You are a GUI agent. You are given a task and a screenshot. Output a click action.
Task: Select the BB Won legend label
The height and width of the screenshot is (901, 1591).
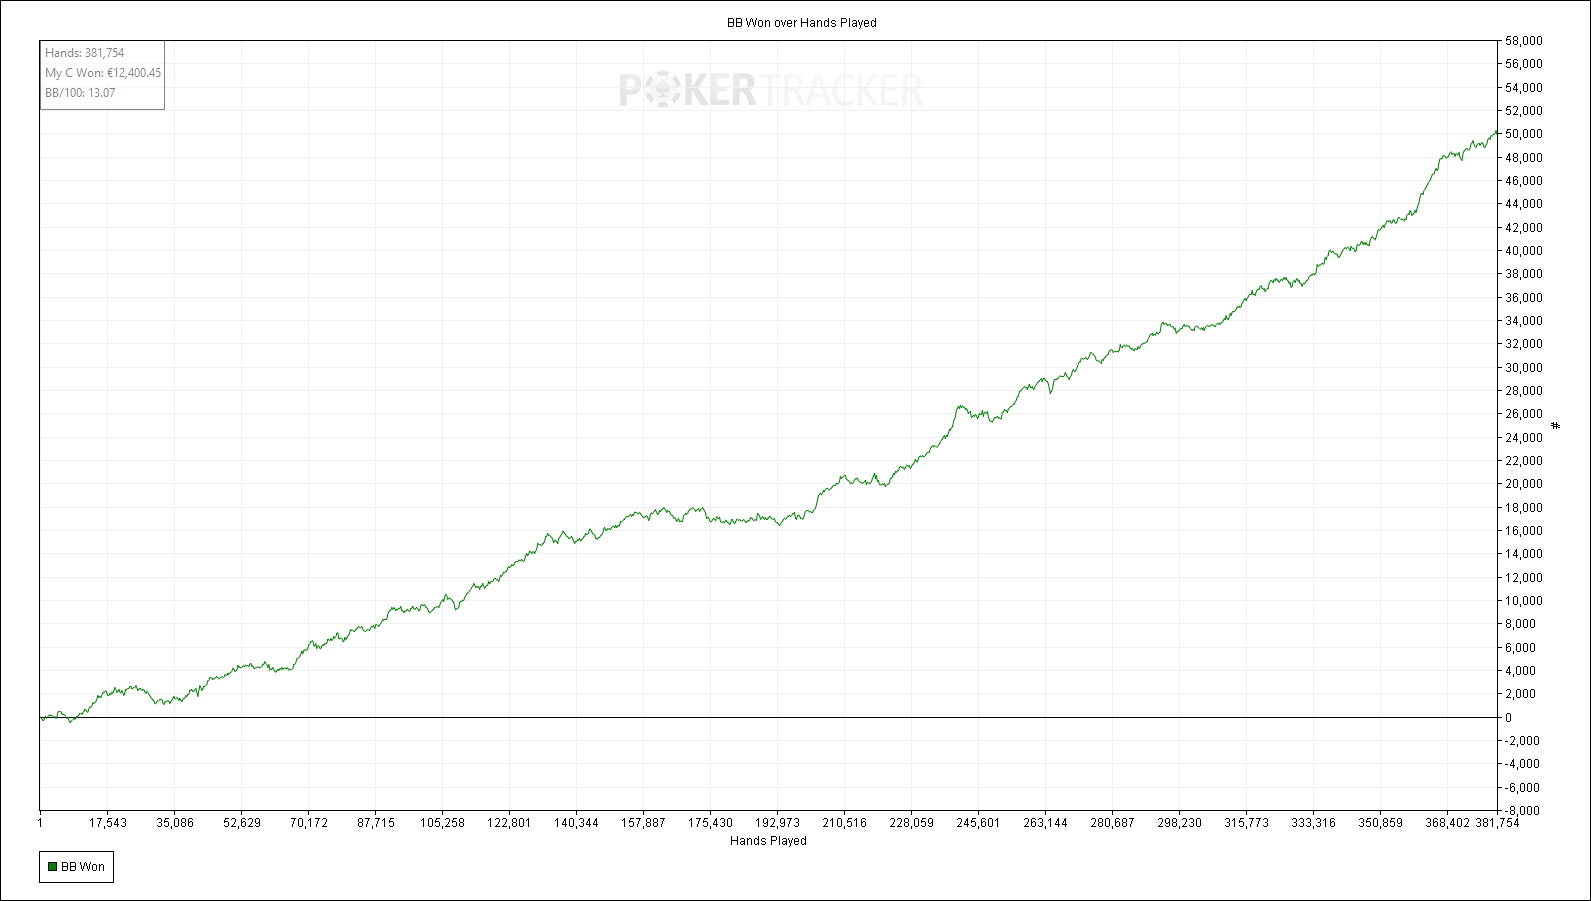(x=83, y=867)
